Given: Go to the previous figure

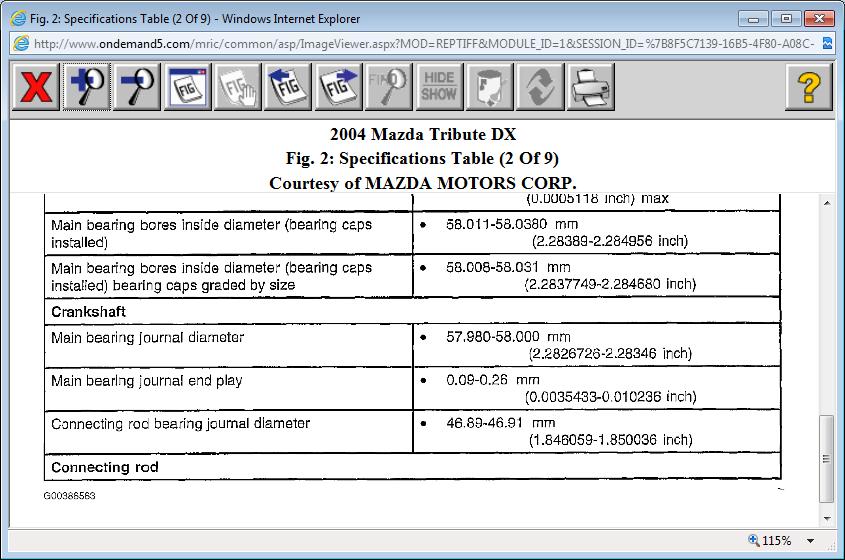Looking at the screenshot, I should click(x=288, y=88).
